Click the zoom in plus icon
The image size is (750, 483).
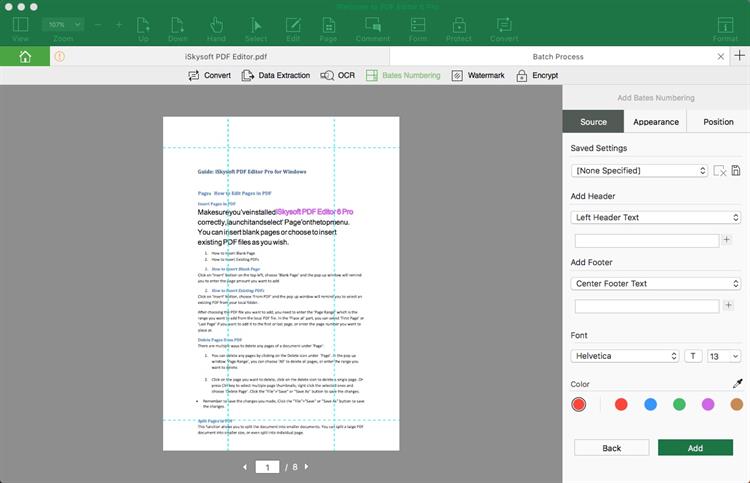[x=119, y=24]
